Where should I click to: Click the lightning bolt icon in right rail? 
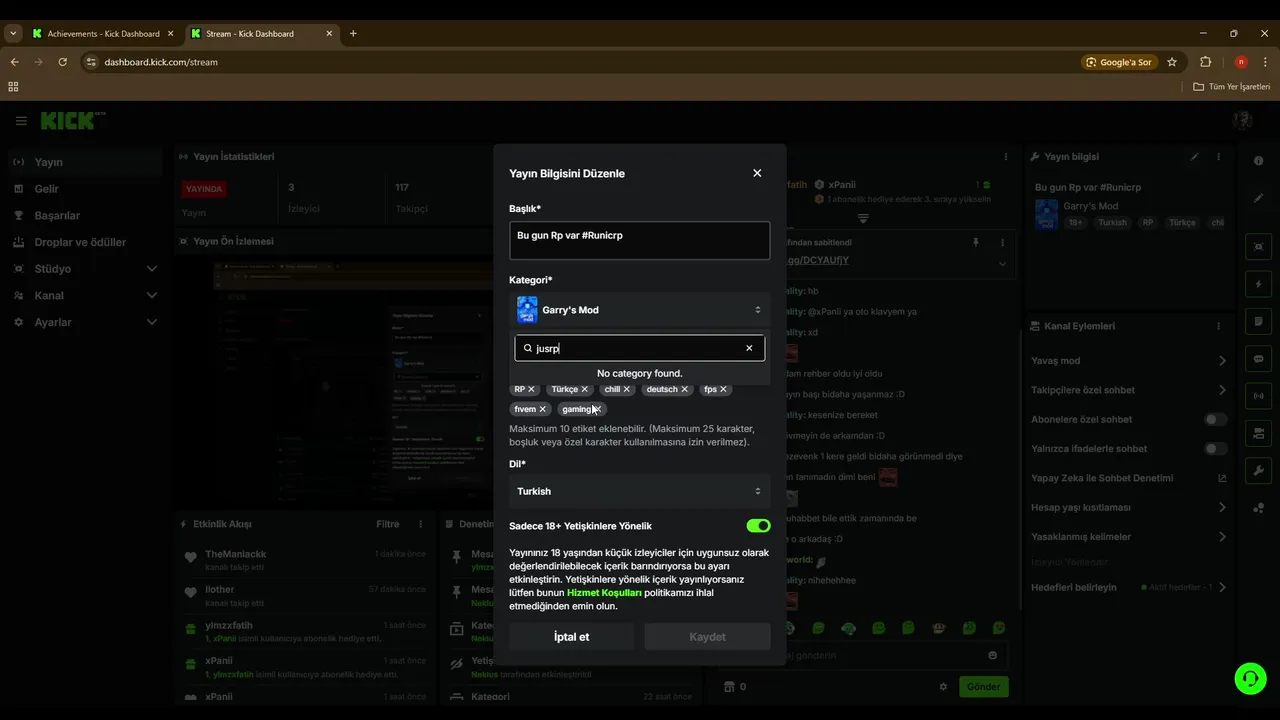1259,284
